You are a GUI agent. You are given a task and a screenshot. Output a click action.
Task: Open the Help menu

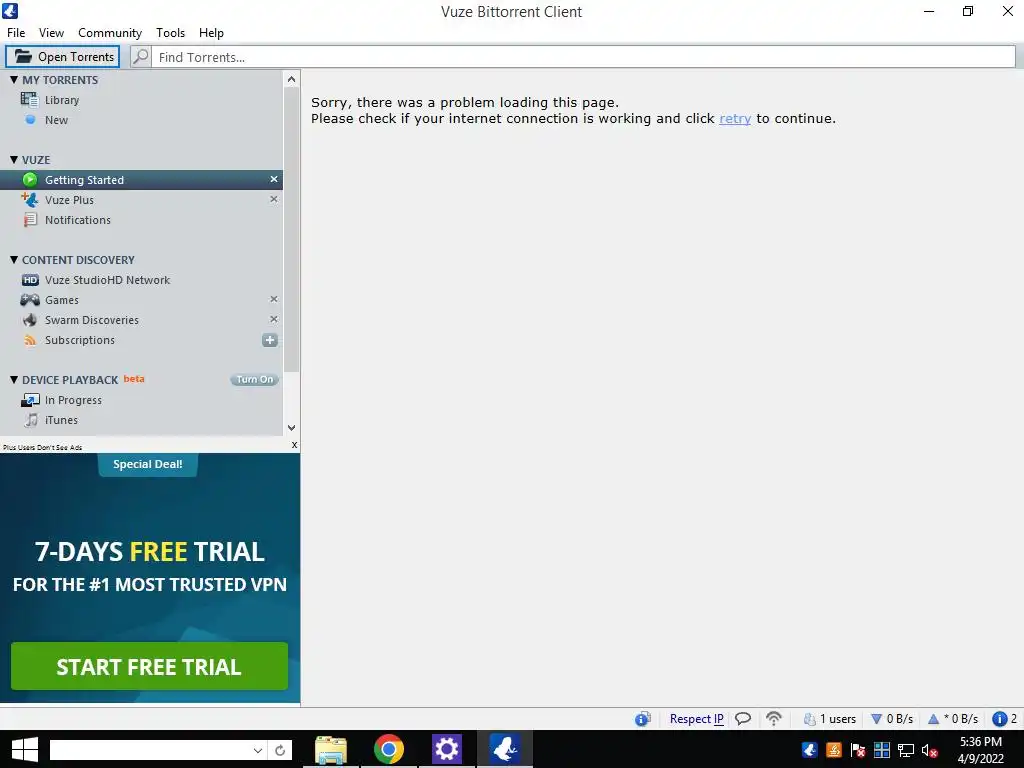click(x=211, y=33)
